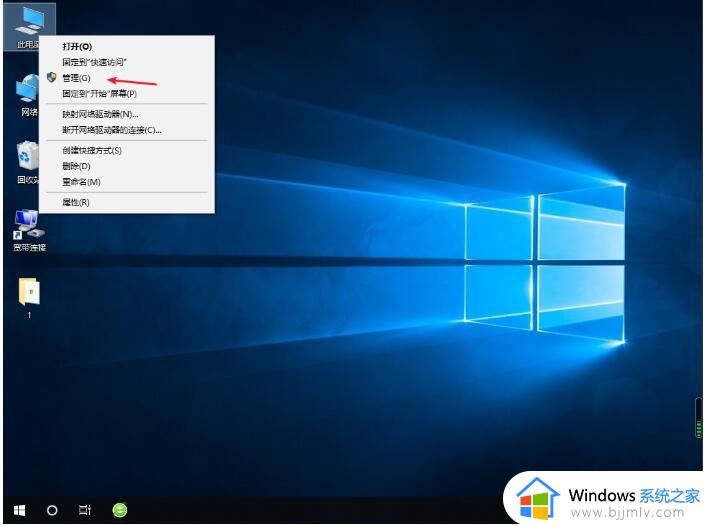Click the shield icon beside 管理(G)

click(x=52, y=77)
